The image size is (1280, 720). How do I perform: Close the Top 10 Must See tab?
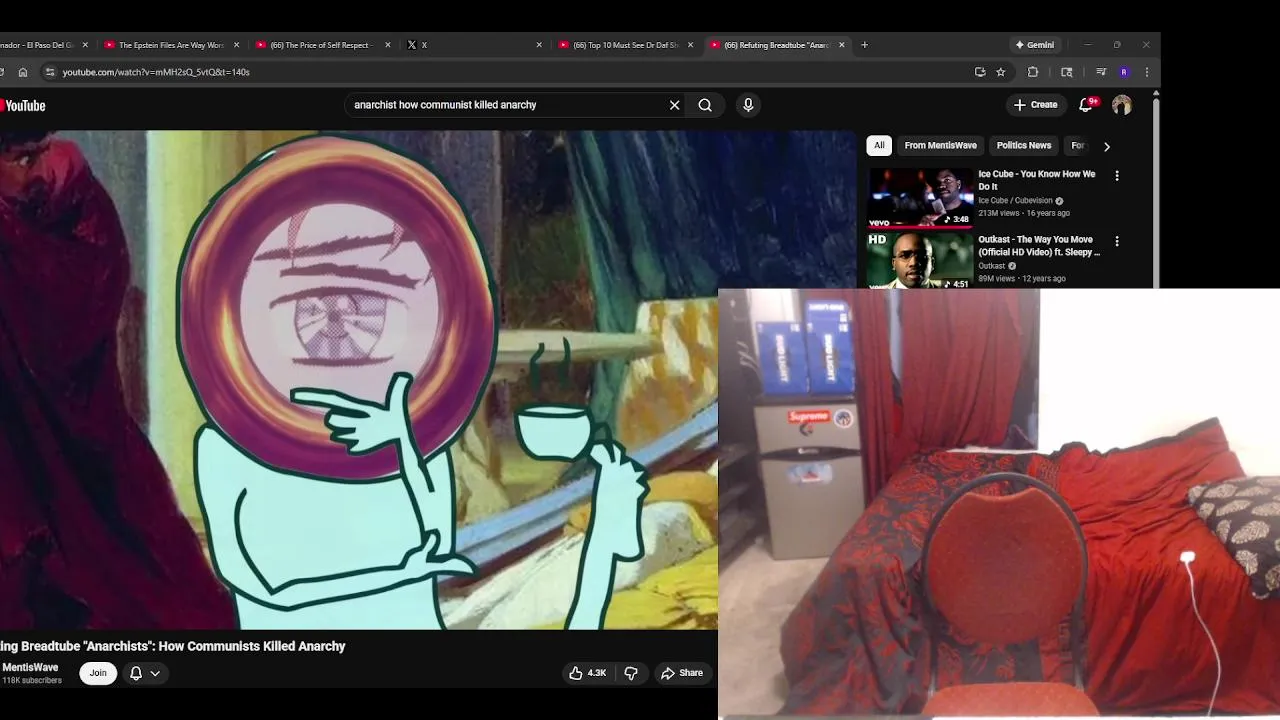tap(690, 45)
